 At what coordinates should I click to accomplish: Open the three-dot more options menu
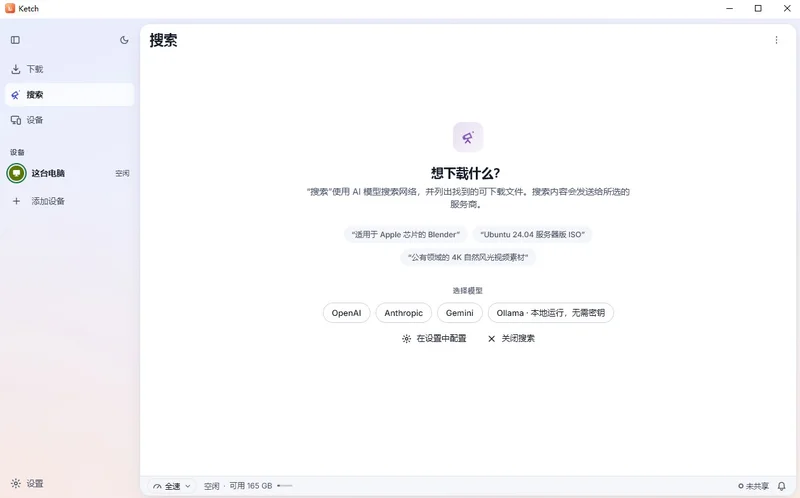[x=776, y=40]
